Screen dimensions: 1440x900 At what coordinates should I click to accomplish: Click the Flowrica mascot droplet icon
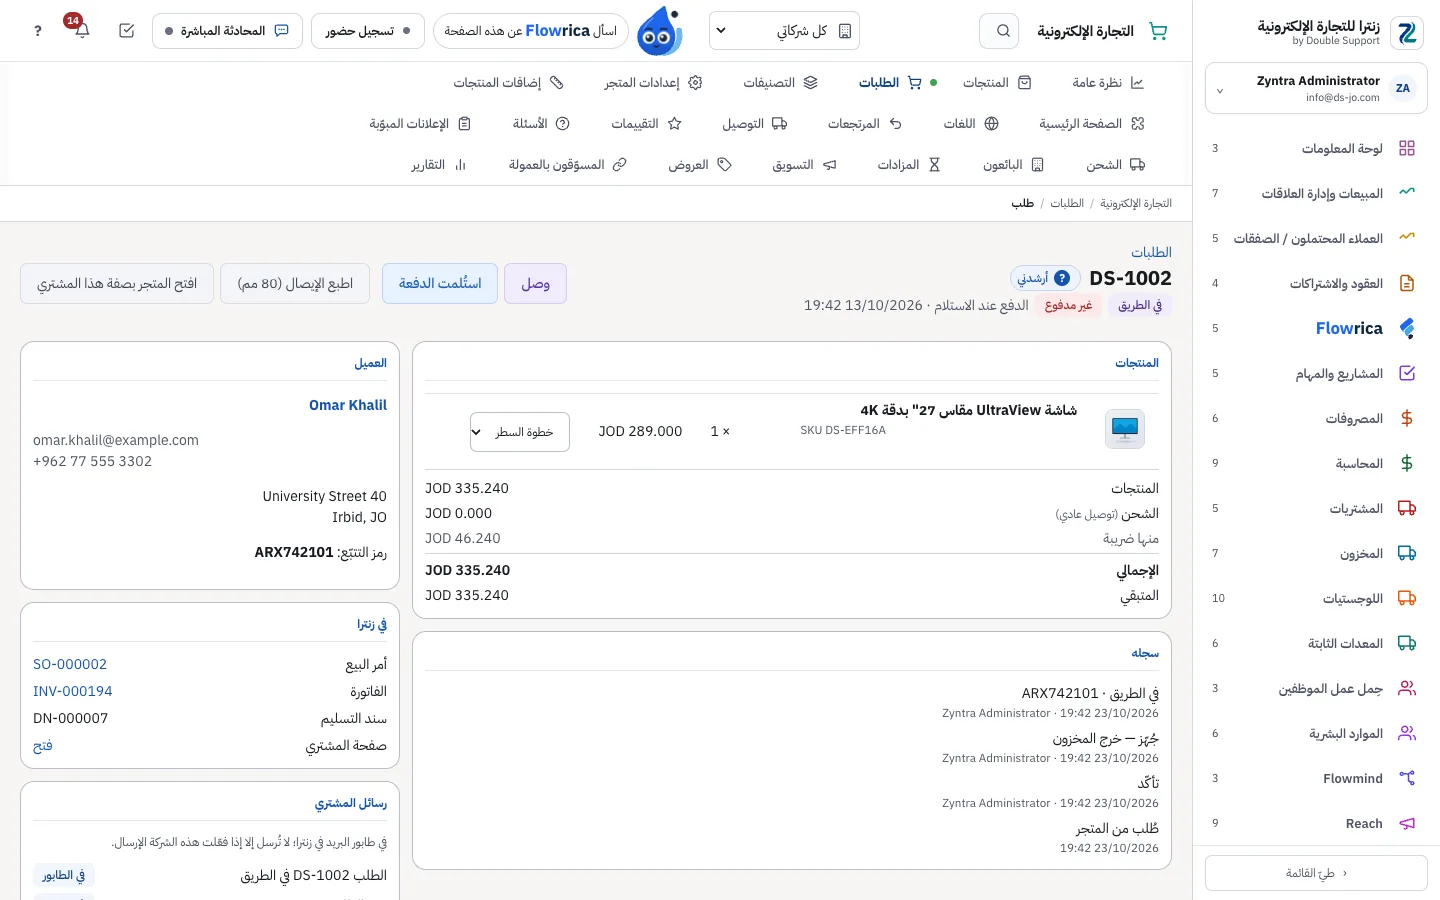(x=659, y=31)
